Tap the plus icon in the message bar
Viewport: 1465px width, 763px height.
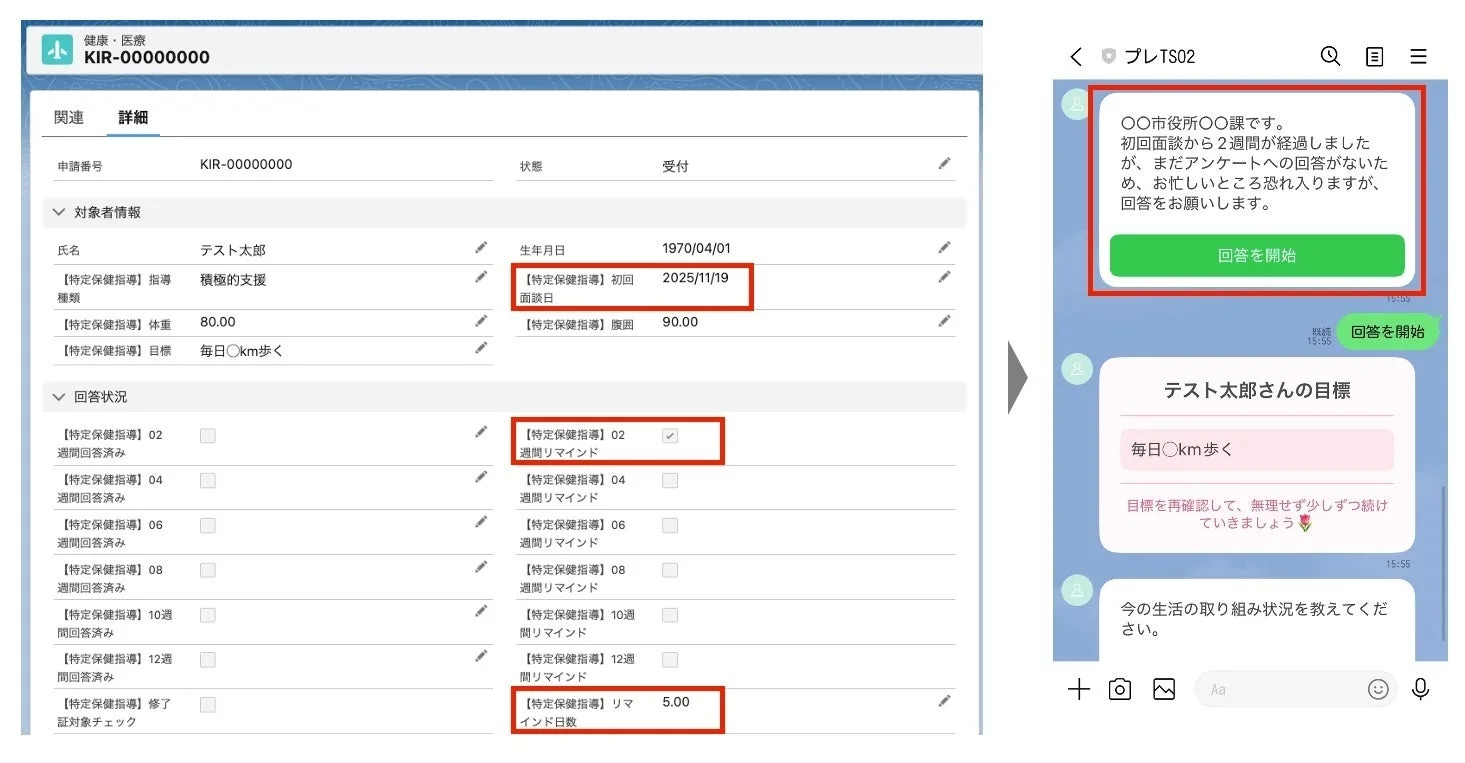(1078, 689)
